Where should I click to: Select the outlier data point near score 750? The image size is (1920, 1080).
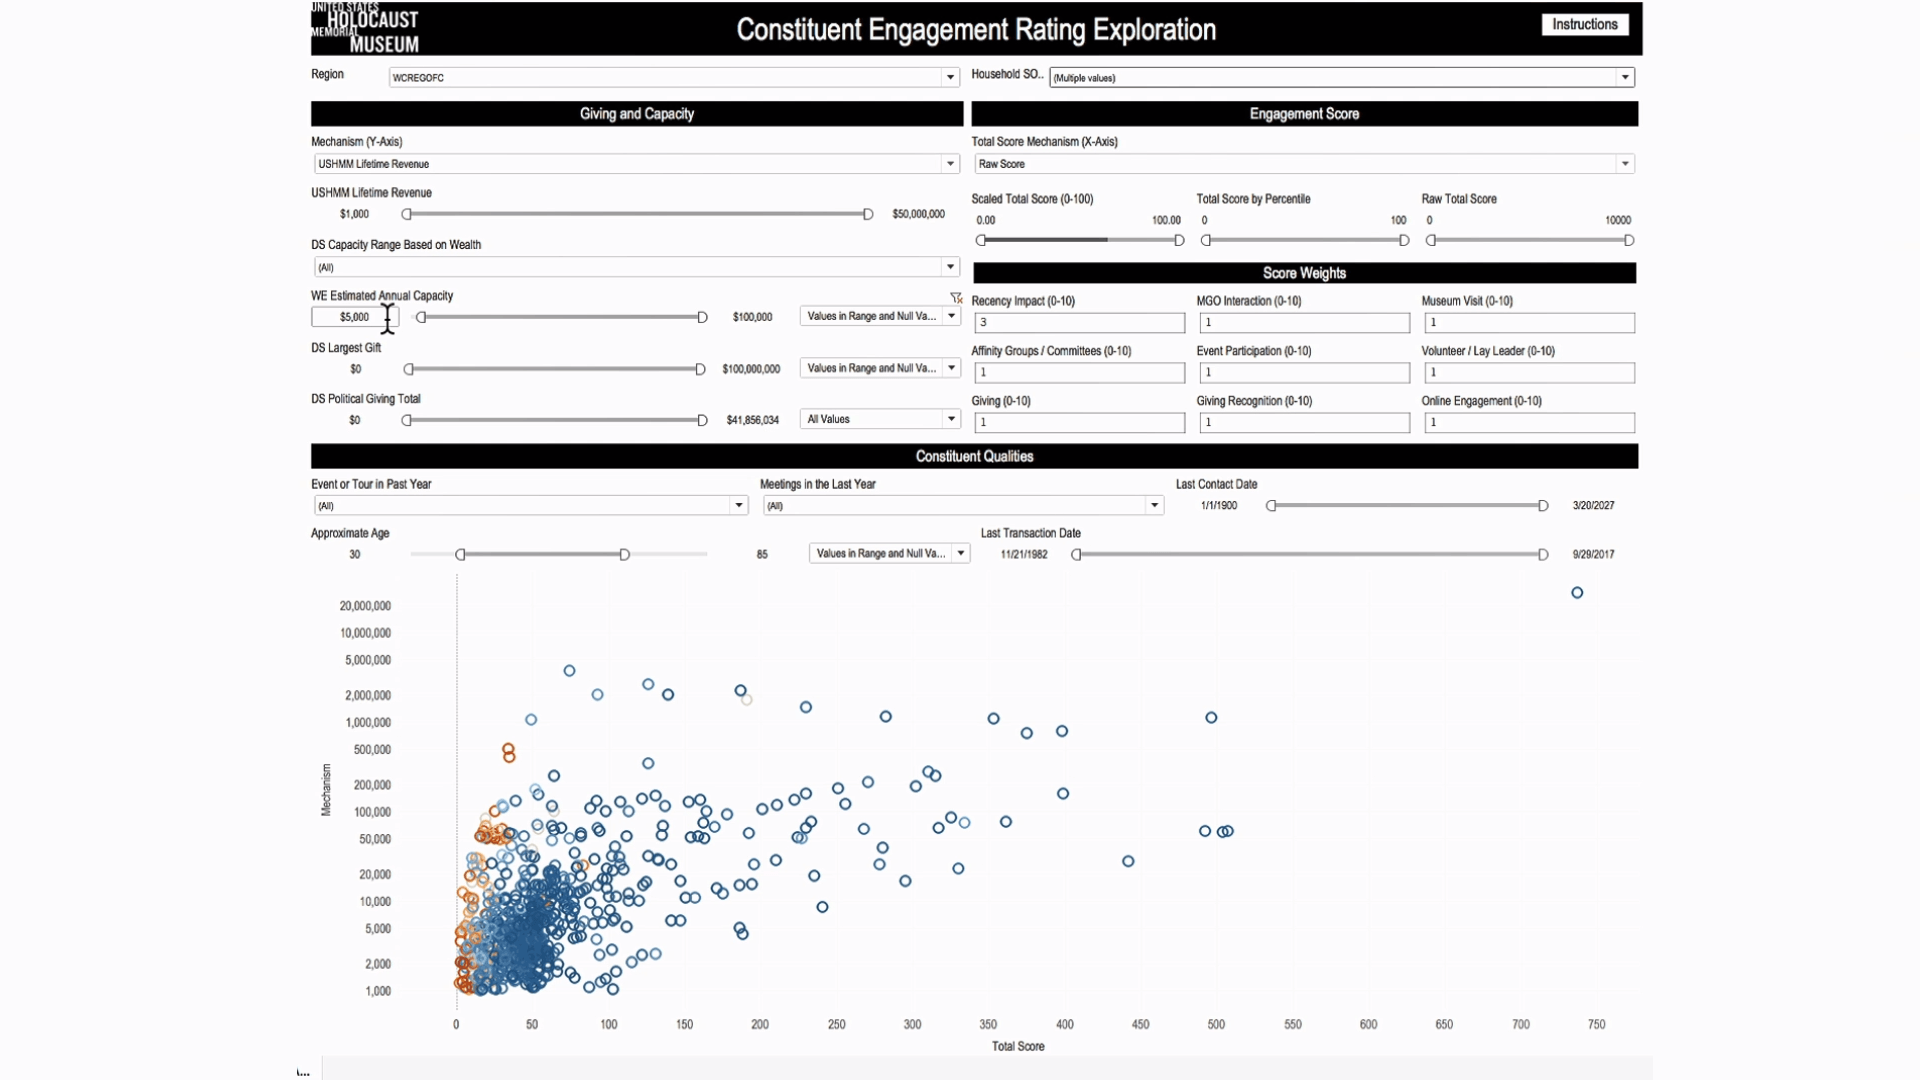1577,593
